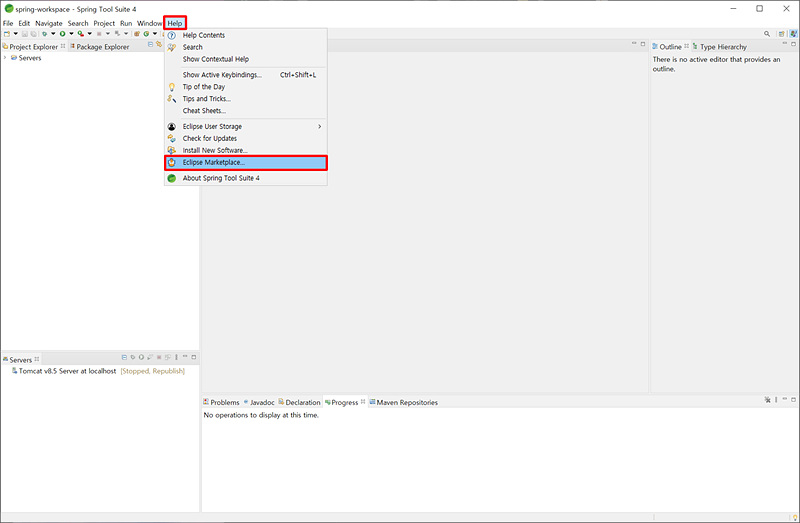Open Tips and Tricks
800x523 pixels.
coord(245,98)
